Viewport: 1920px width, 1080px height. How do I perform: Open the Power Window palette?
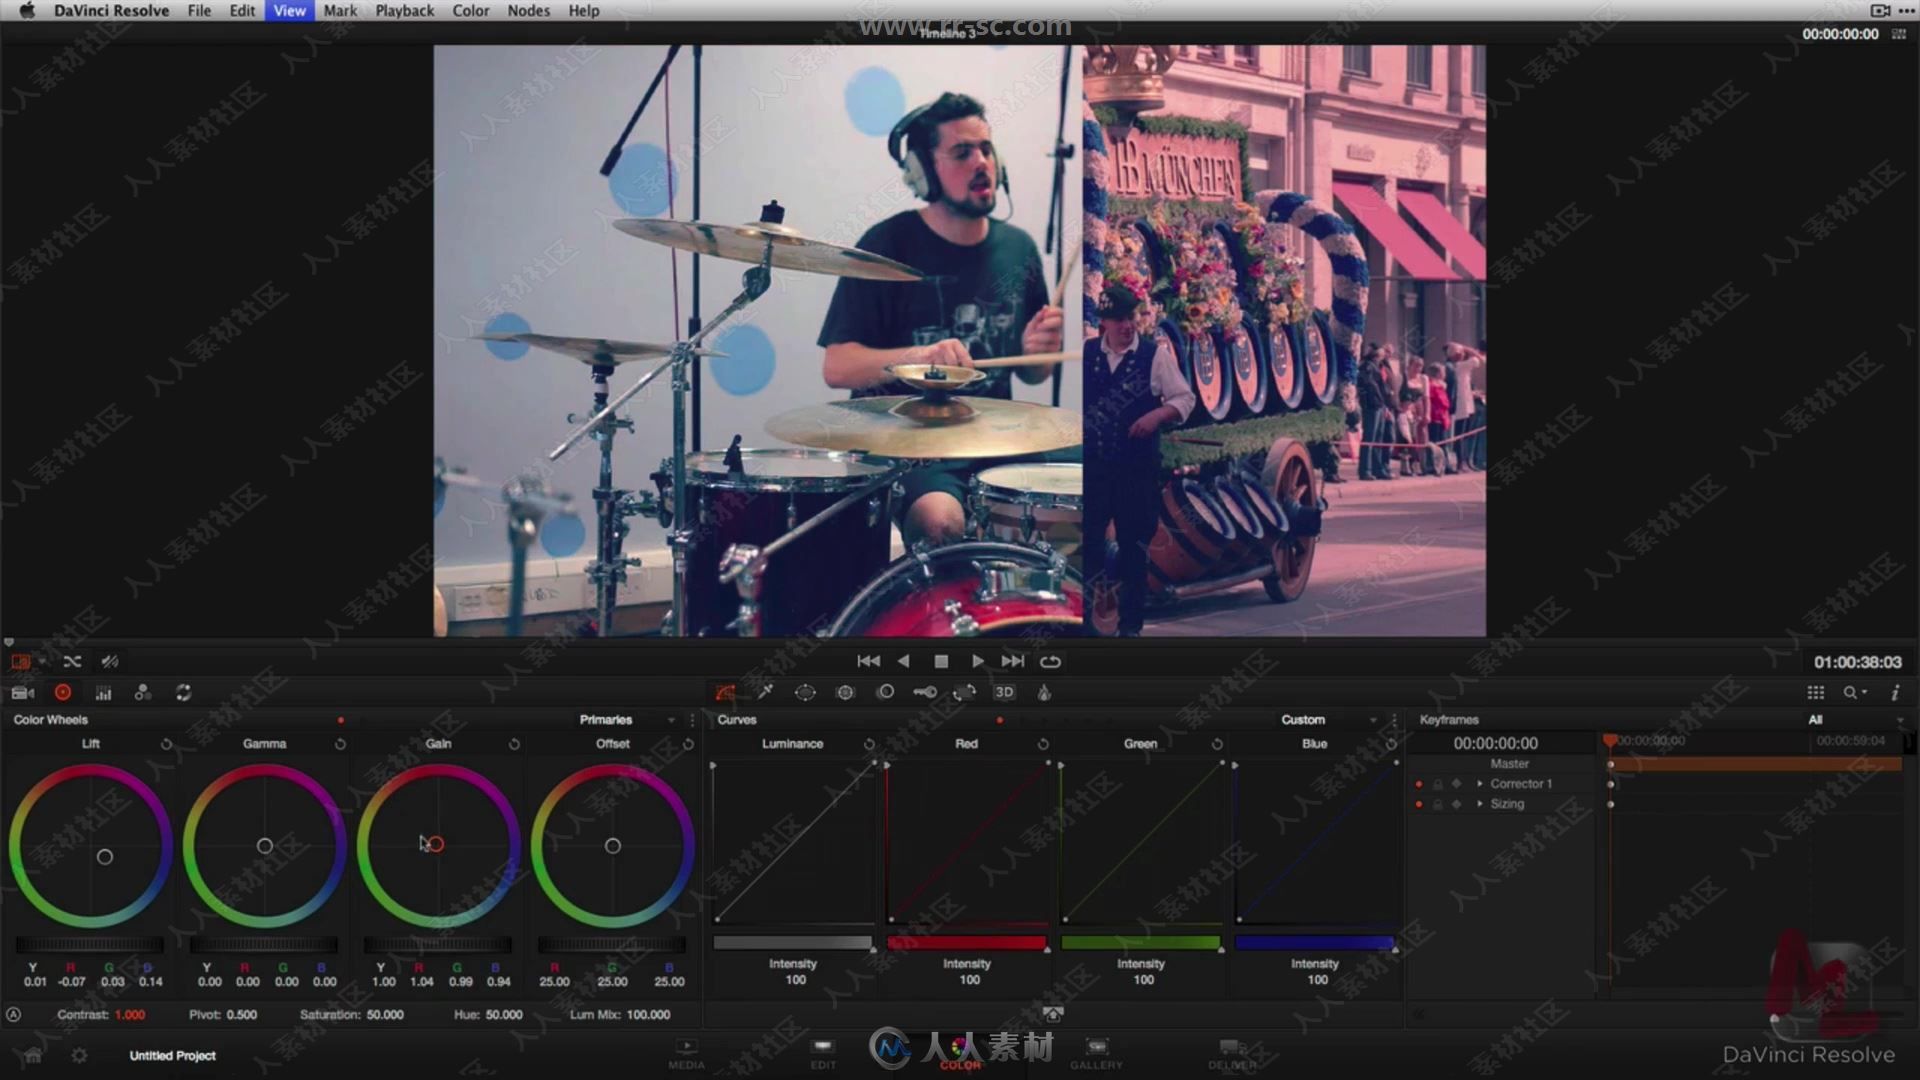point(805,692)
